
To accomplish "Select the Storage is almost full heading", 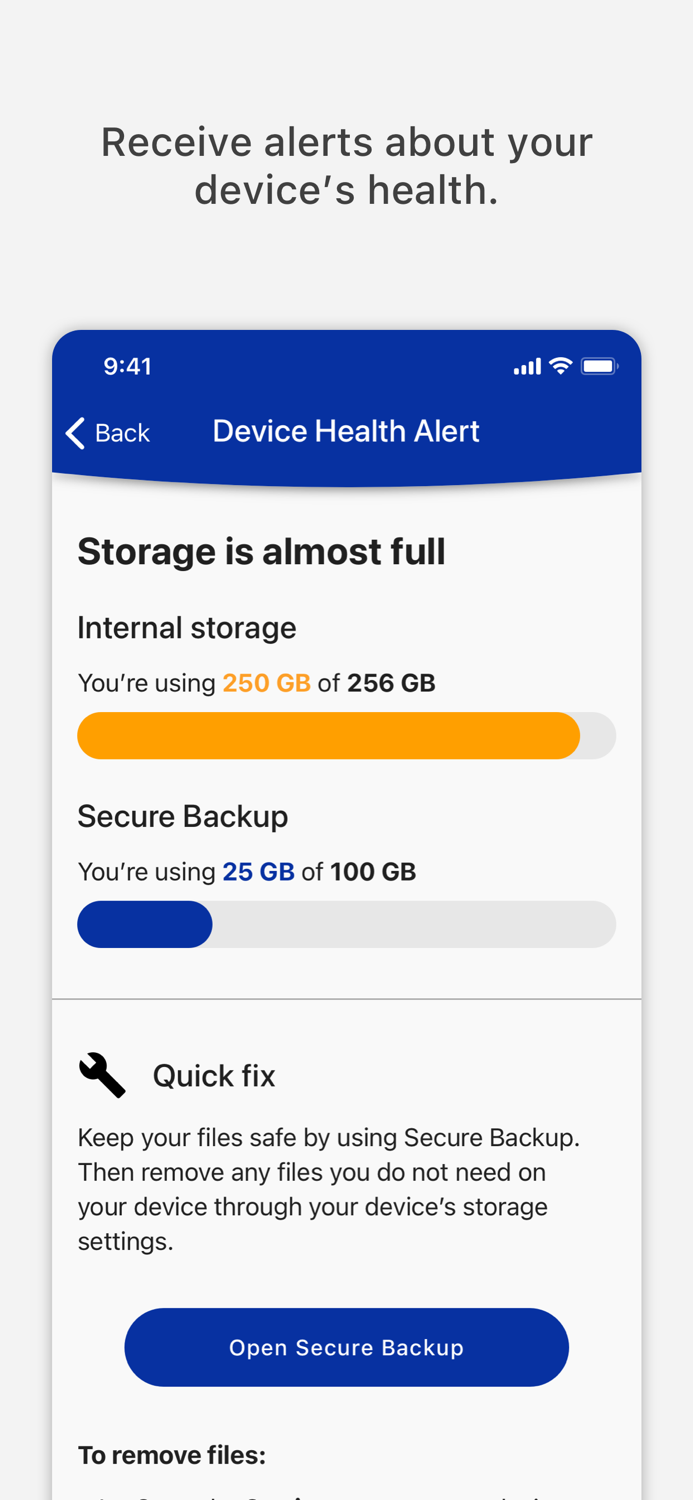I will [262, 551].
